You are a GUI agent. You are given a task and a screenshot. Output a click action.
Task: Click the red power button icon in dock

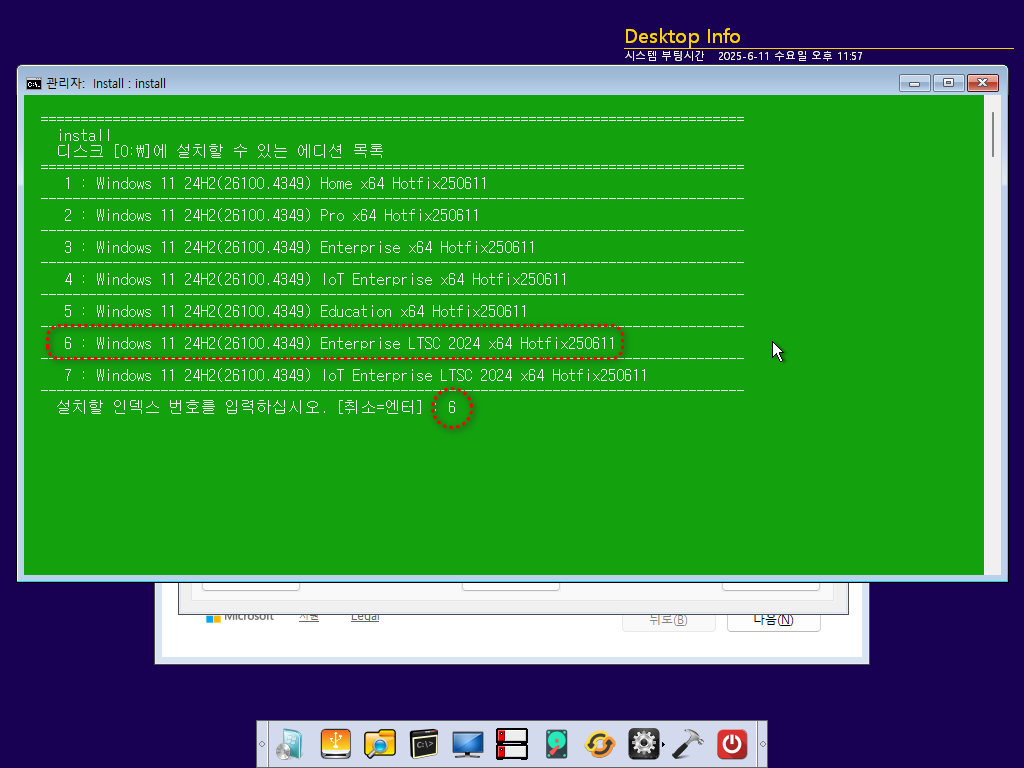(731, 744)
